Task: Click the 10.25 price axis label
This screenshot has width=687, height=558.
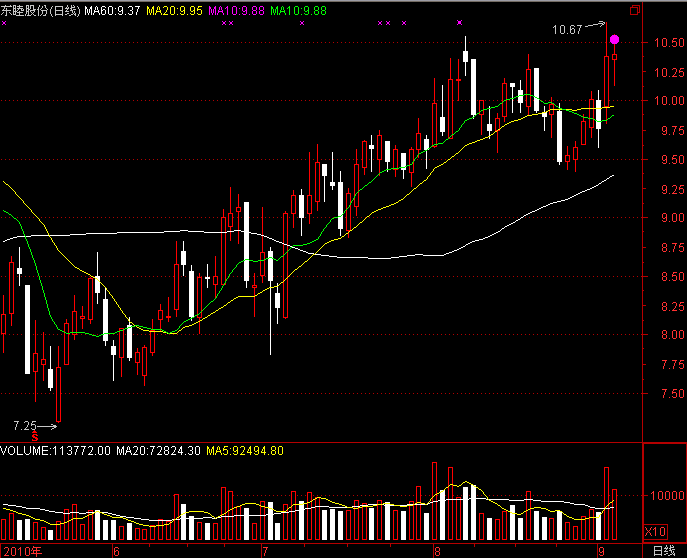Action: 669,72
